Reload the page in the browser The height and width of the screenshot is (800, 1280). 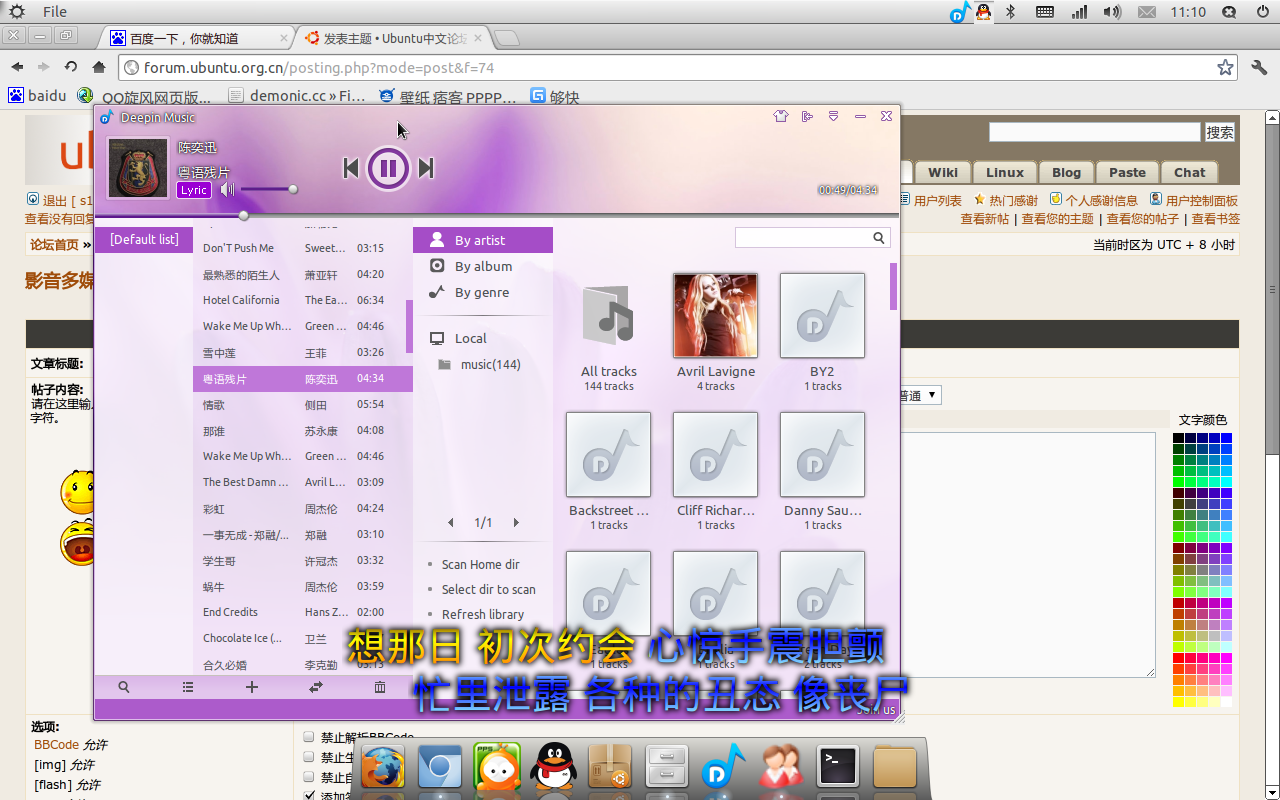(71, 67)
